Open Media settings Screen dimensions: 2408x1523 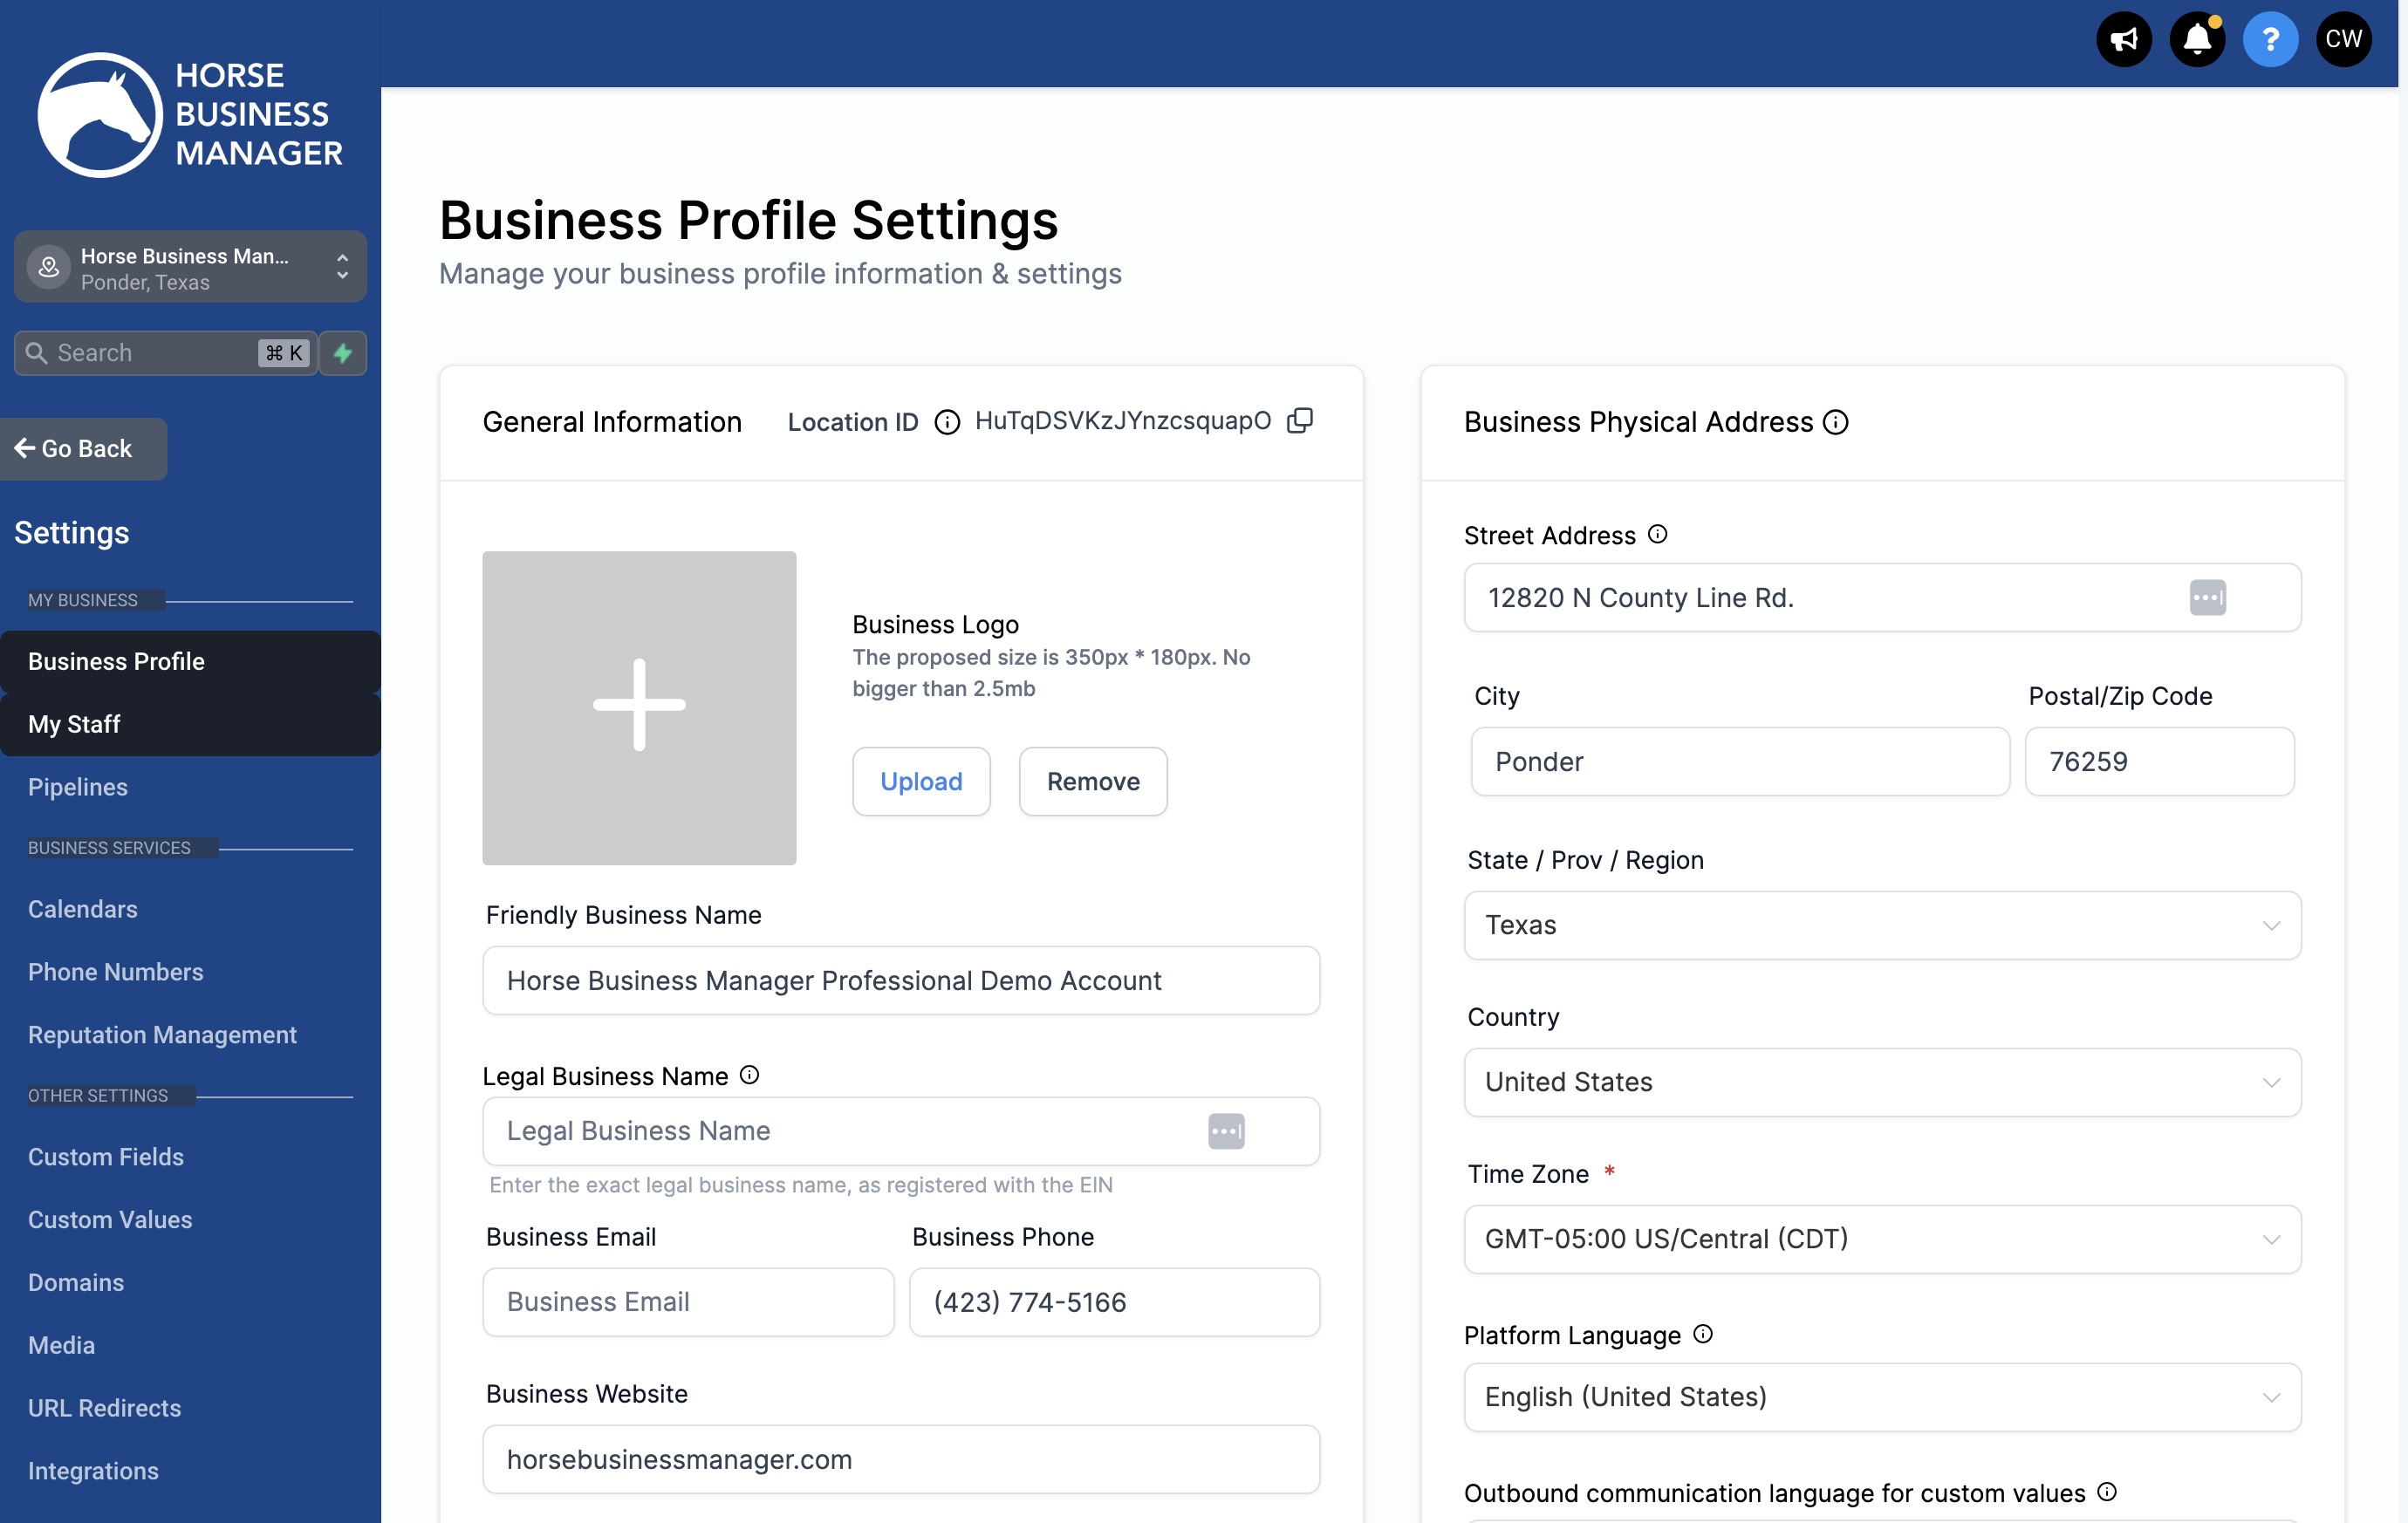click(x=62, y=1346)
